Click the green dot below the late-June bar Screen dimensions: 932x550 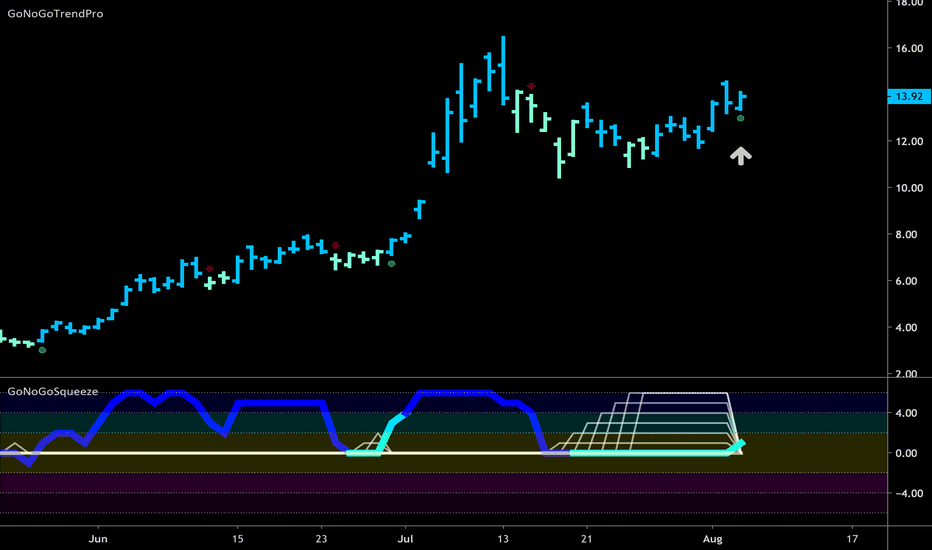pos(391,263)
